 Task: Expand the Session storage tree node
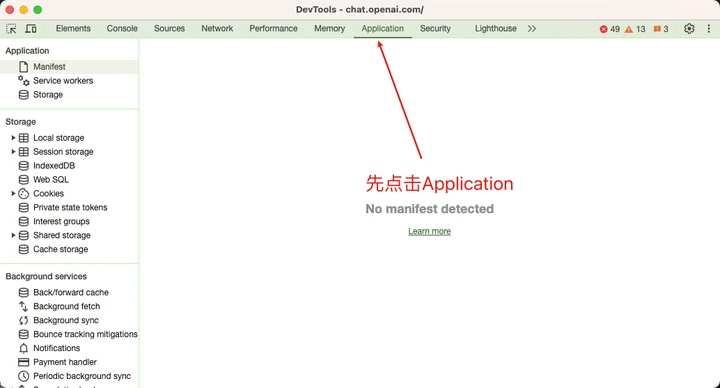point(13,152)
